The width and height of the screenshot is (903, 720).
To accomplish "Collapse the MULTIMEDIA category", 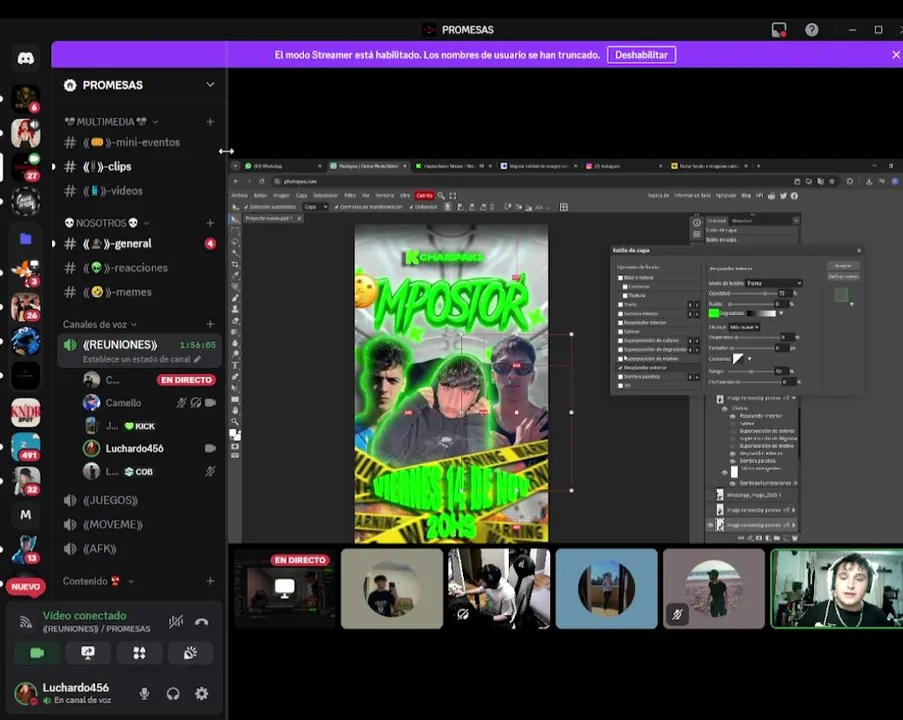I will pyautogui.click(x=155, y=122).
